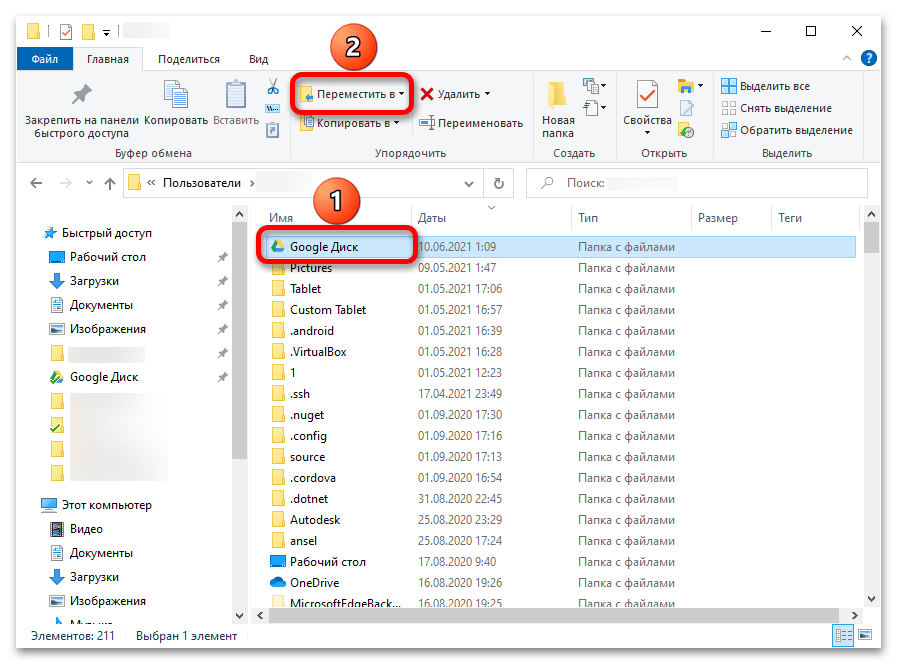897x664 pixels.
Task: Click Снять выделение (select none)
Action: point(776,108)
